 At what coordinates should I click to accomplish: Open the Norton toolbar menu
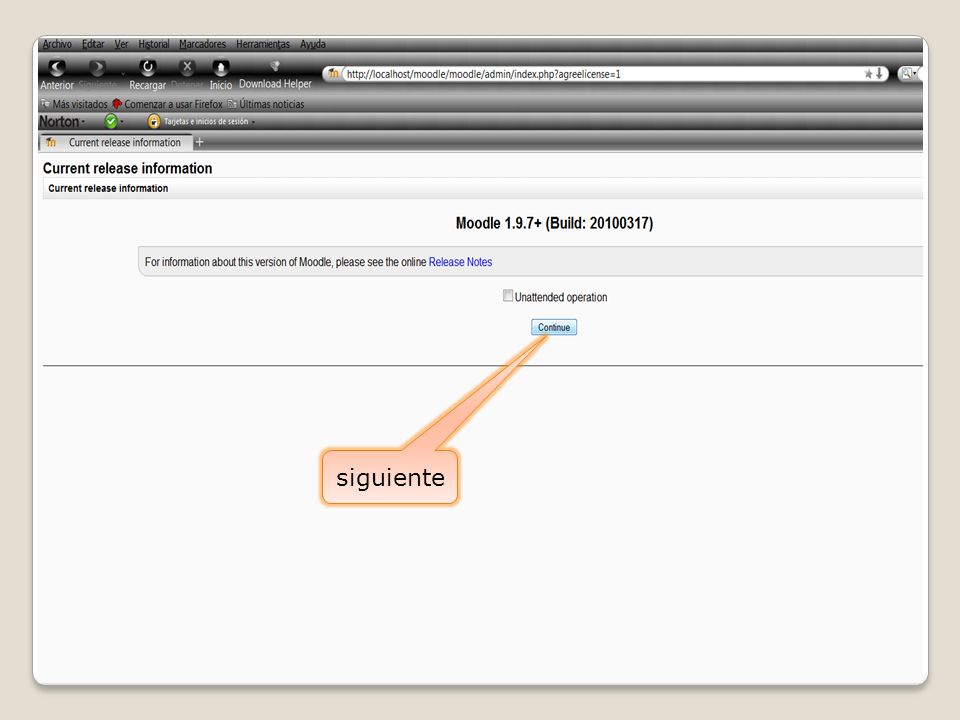pos(62,121)
